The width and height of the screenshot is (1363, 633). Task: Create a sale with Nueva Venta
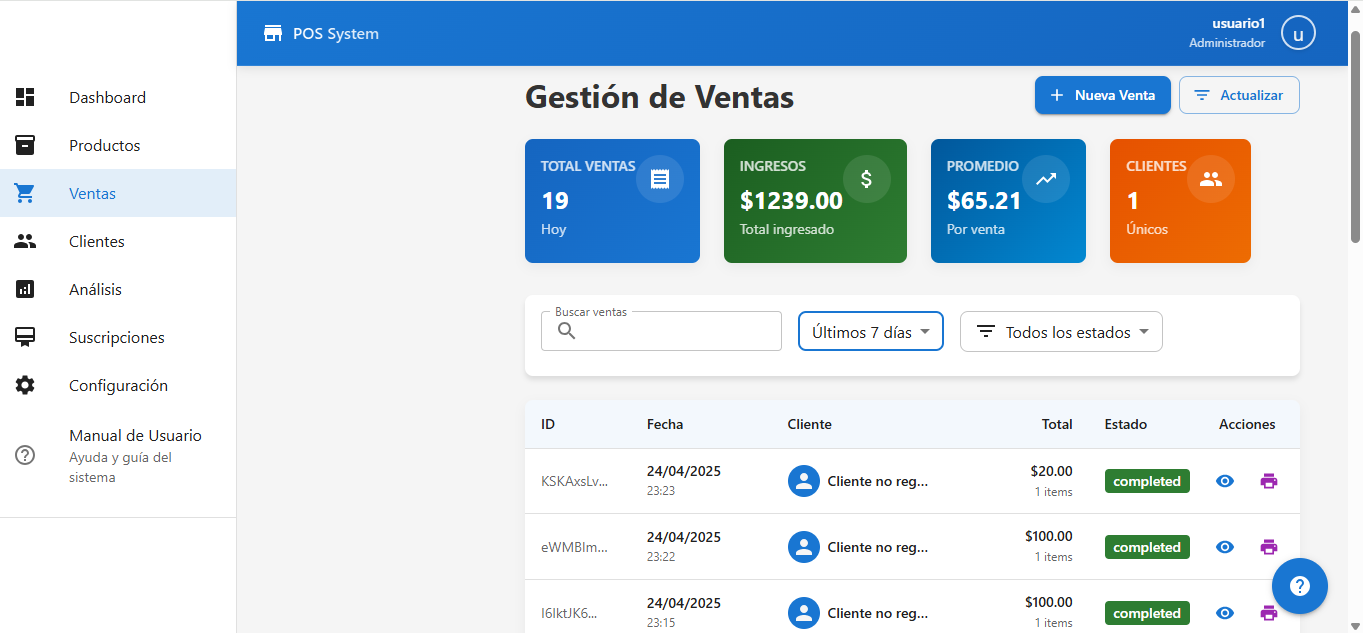click(x=1102, y=95)
